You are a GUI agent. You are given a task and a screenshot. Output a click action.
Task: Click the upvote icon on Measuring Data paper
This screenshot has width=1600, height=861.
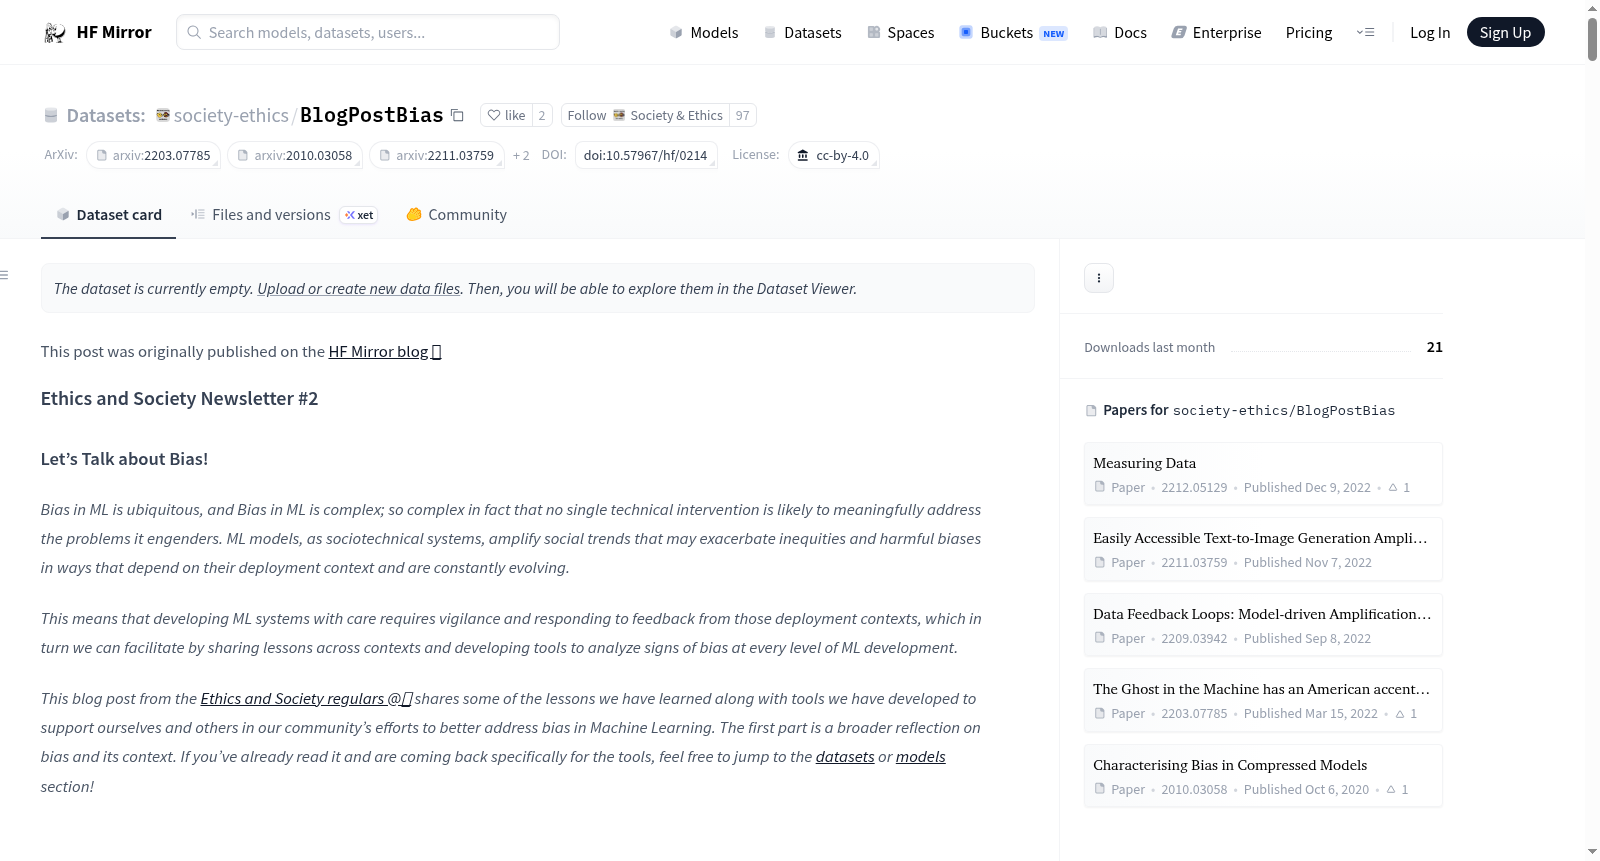coord(1393,488)
